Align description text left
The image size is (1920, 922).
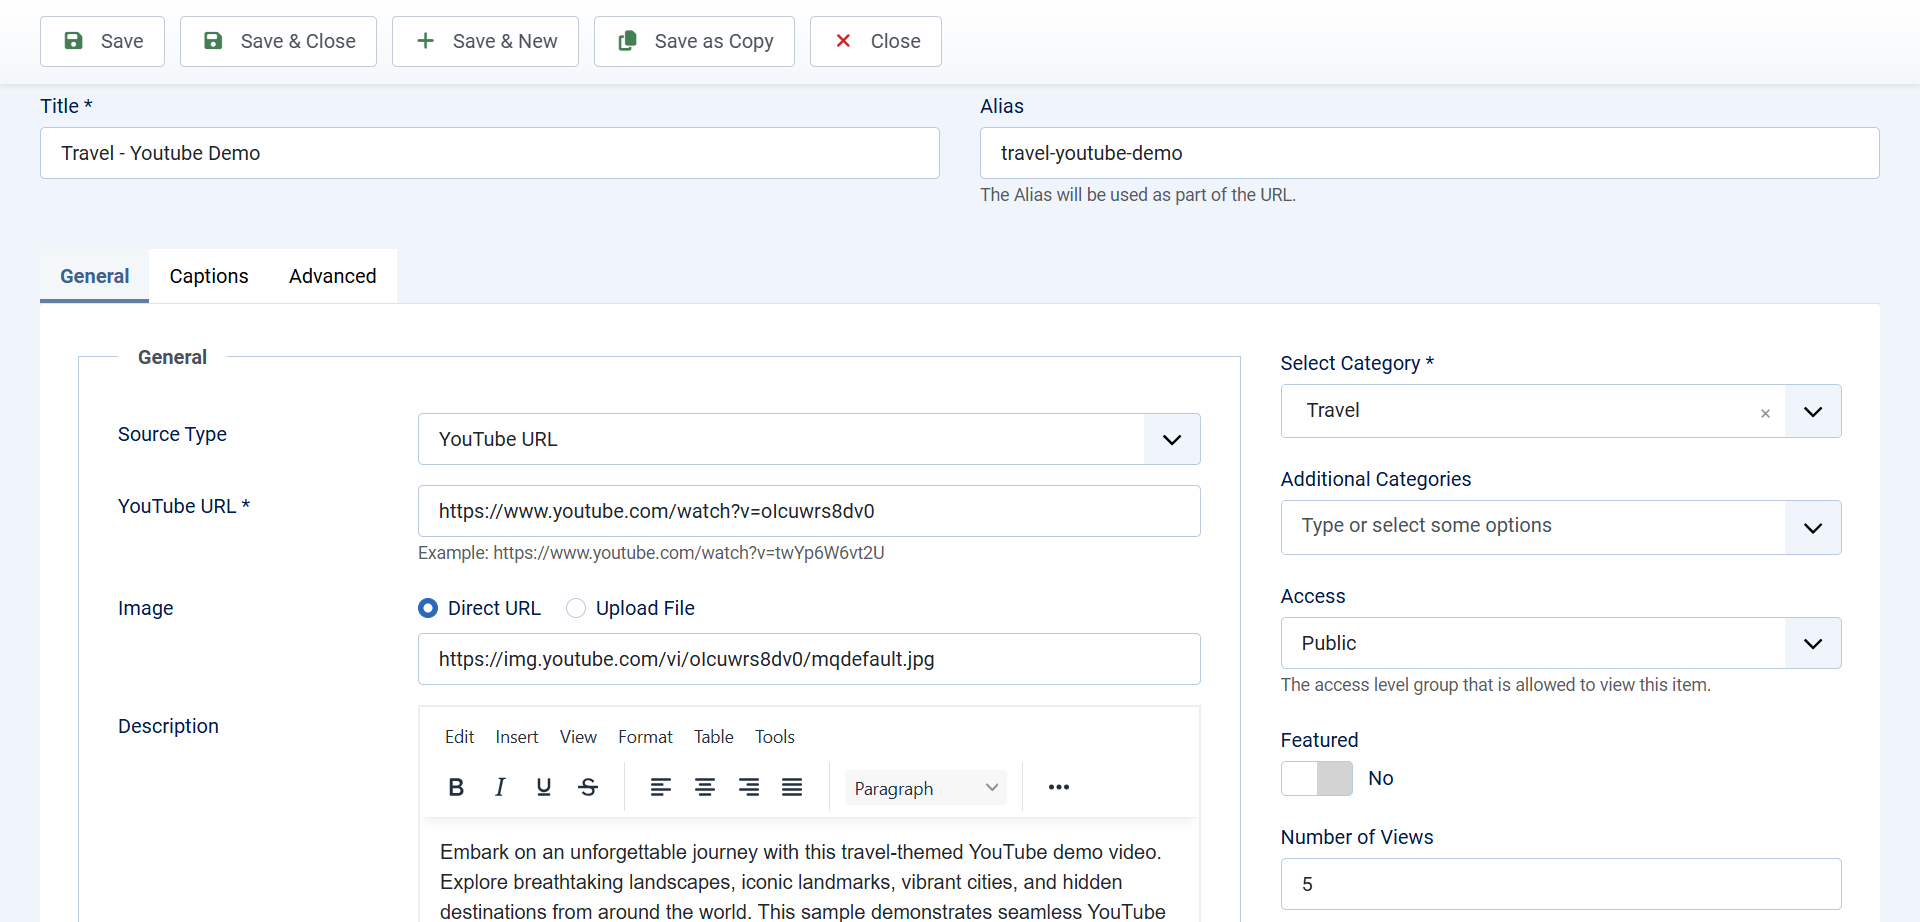[661, 787]
